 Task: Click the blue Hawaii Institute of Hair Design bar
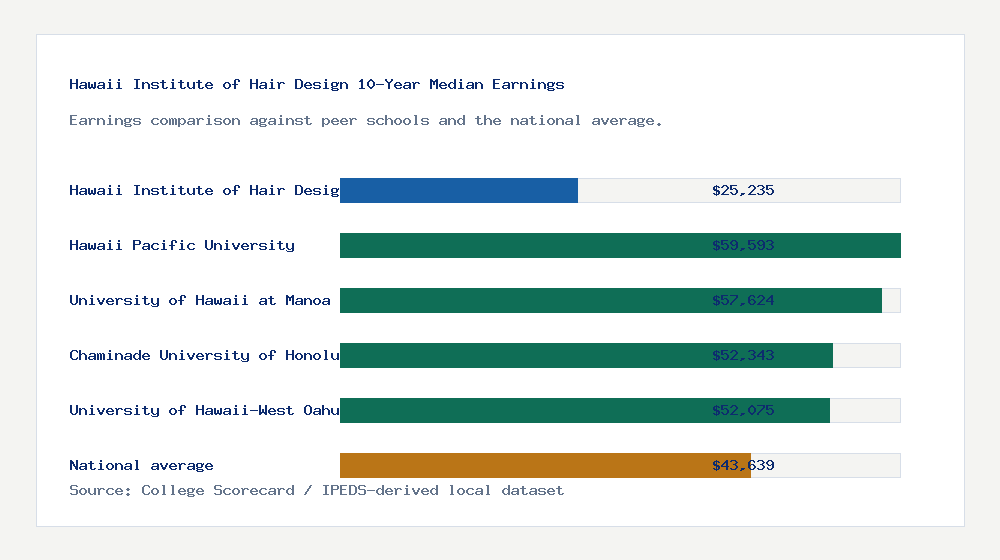[x=459, y=191]
